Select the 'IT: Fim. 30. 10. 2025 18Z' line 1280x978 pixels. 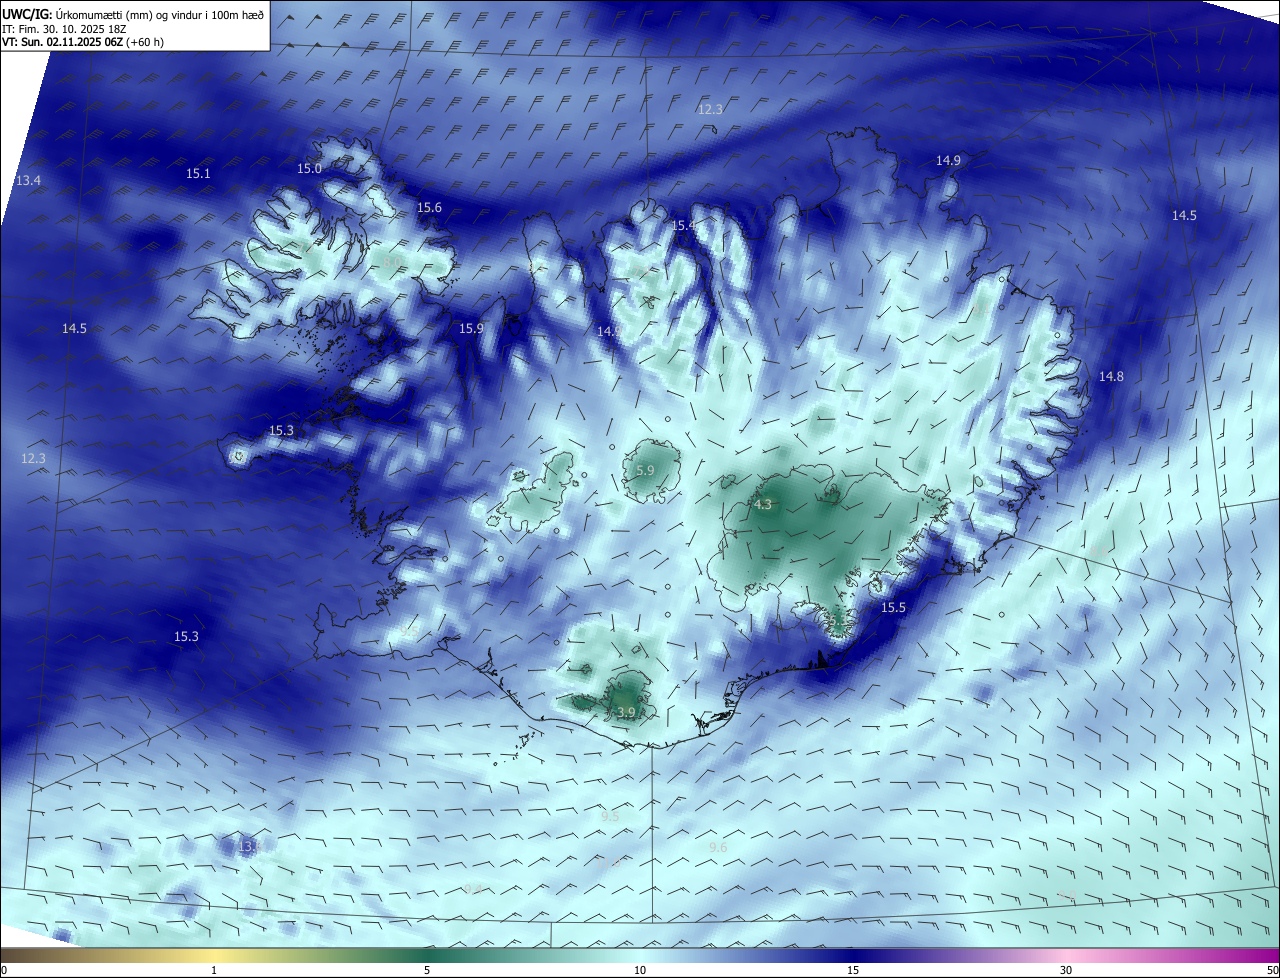(x=64, y=29)
